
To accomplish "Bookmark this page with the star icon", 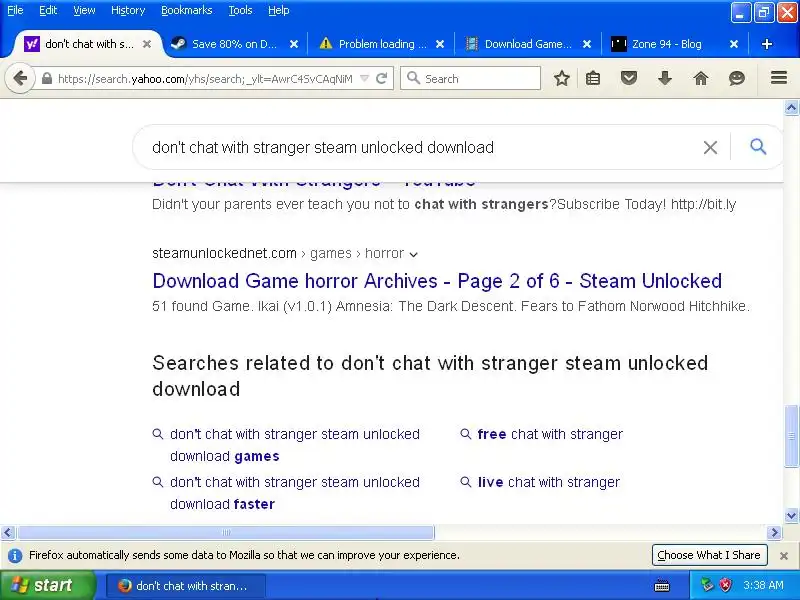I will click(562, 79).
